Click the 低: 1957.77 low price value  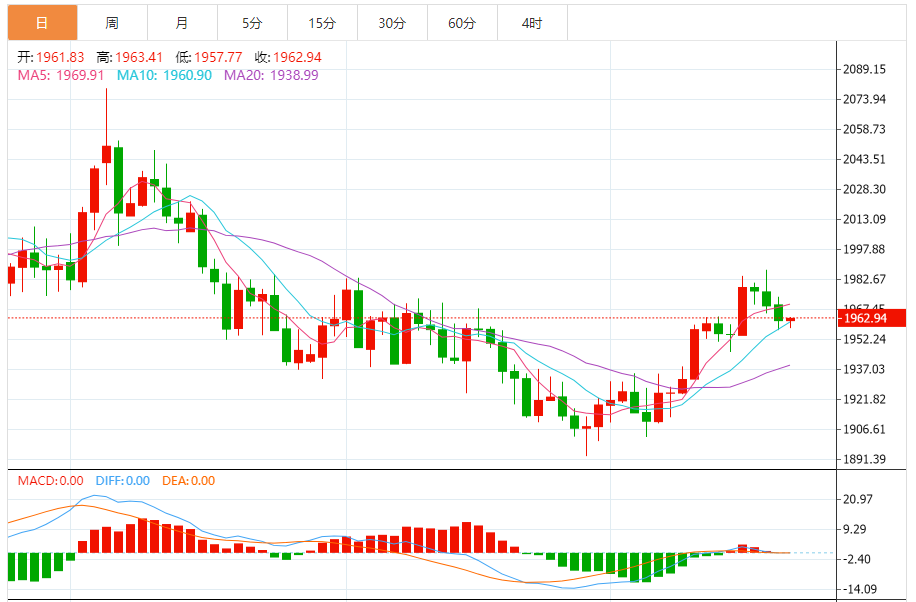209,57
